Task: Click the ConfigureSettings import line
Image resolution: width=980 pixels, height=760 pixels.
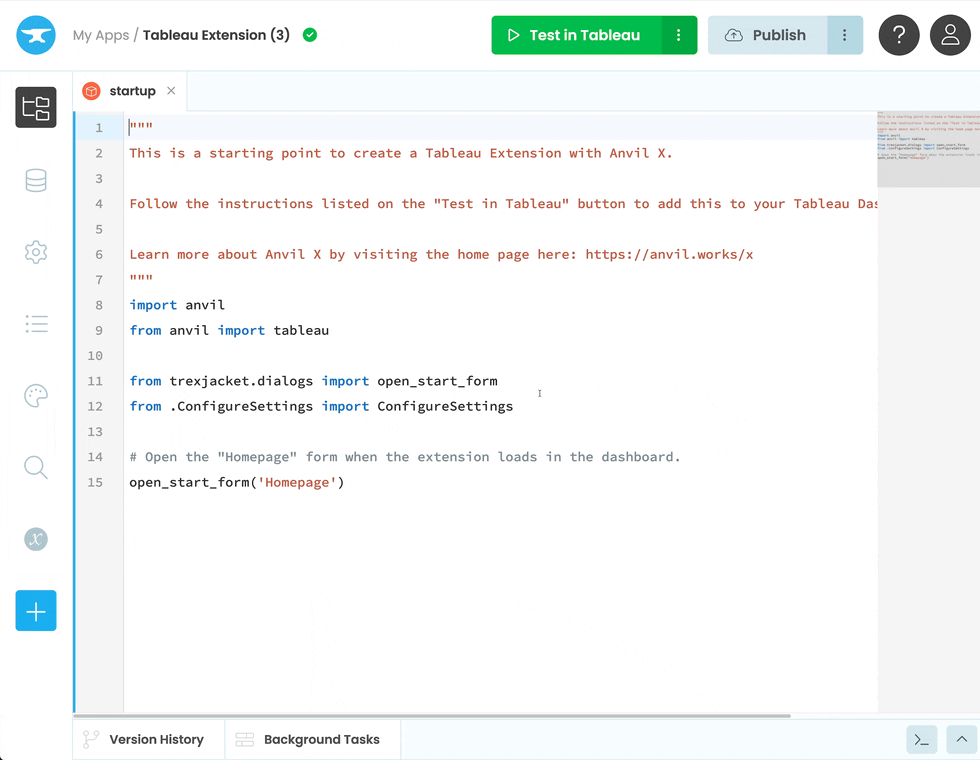Action: (x=321, y=406)
